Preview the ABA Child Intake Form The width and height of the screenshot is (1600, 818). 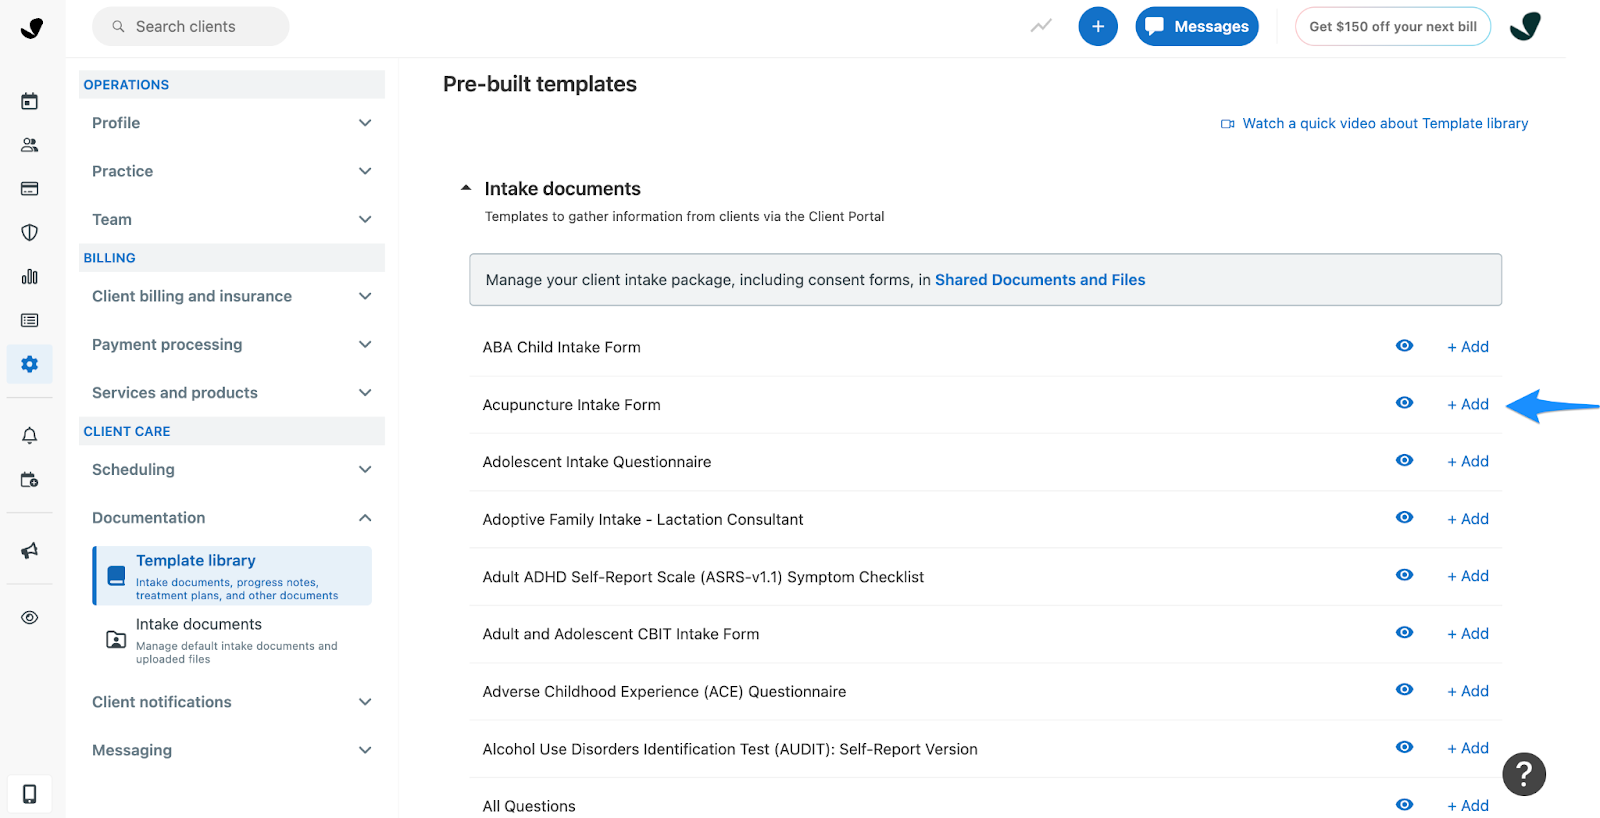(x=1404, y=346)
